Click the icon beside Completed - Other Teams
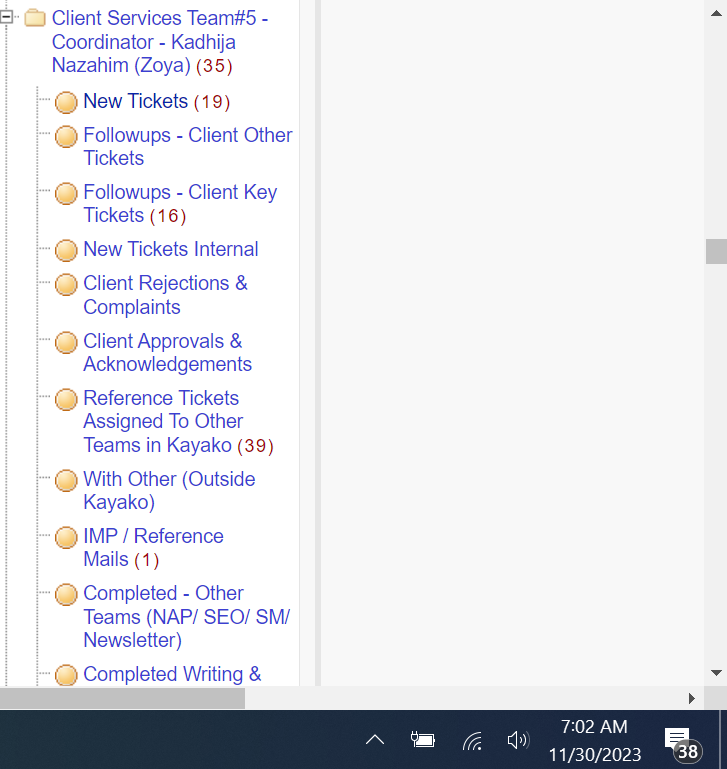This screenshot has width=727, height=769. pyautogui.click(x=66, y=594)
